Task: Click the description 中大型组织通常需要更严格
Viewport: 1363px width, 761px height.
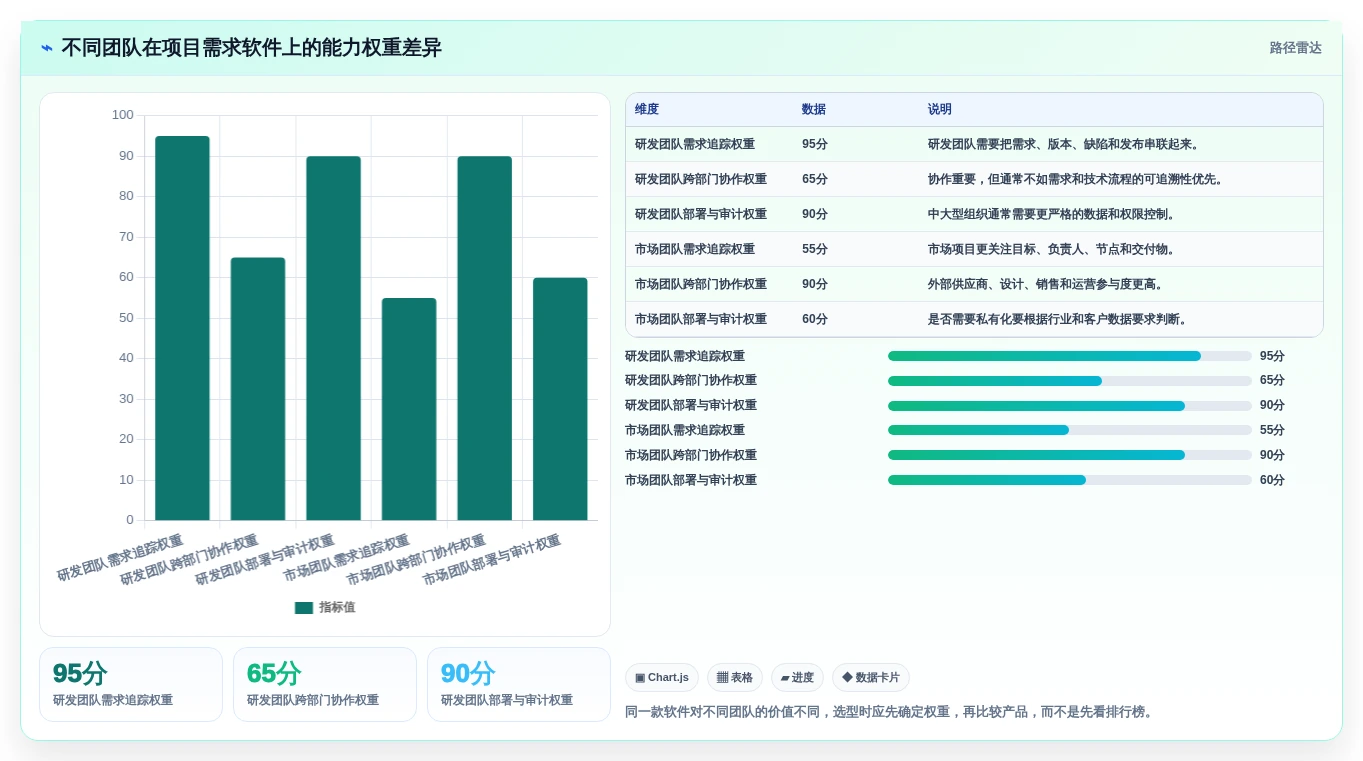Action: coord(1052,214)
